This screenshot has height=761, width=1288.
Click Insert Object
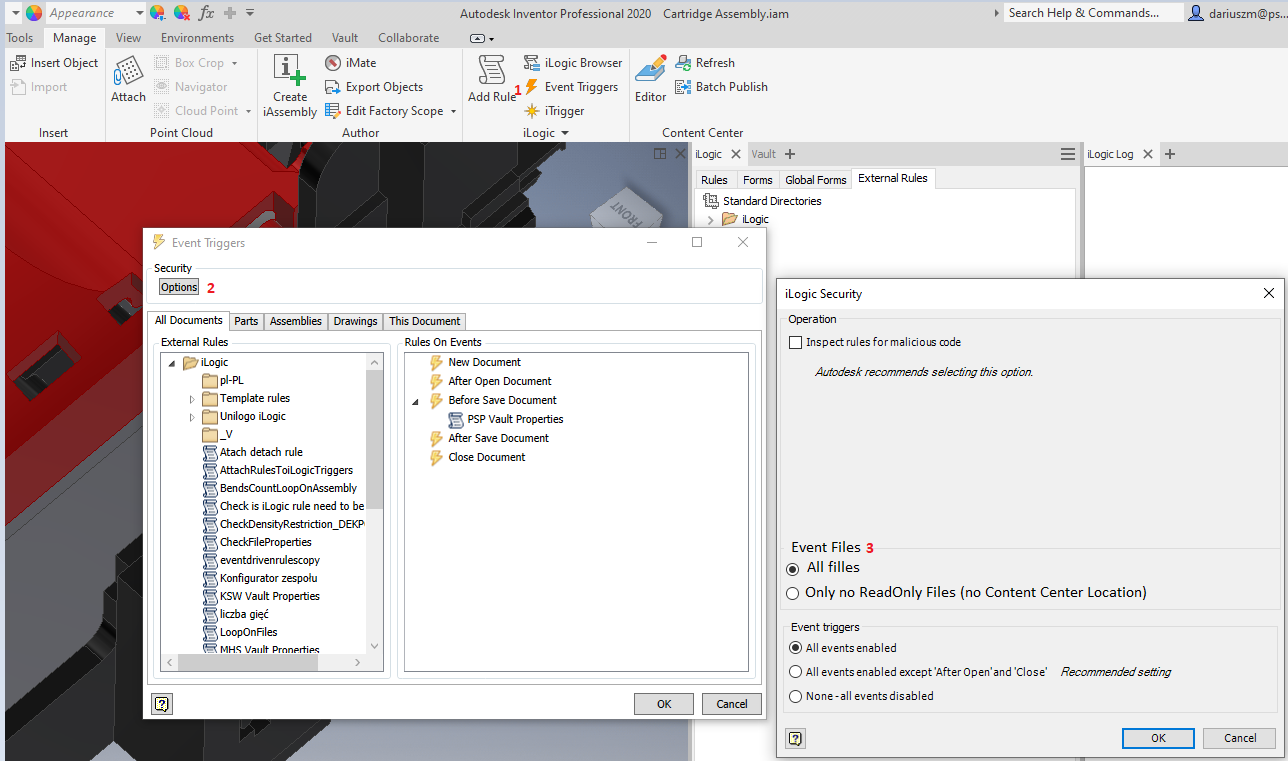coord(54,63)
